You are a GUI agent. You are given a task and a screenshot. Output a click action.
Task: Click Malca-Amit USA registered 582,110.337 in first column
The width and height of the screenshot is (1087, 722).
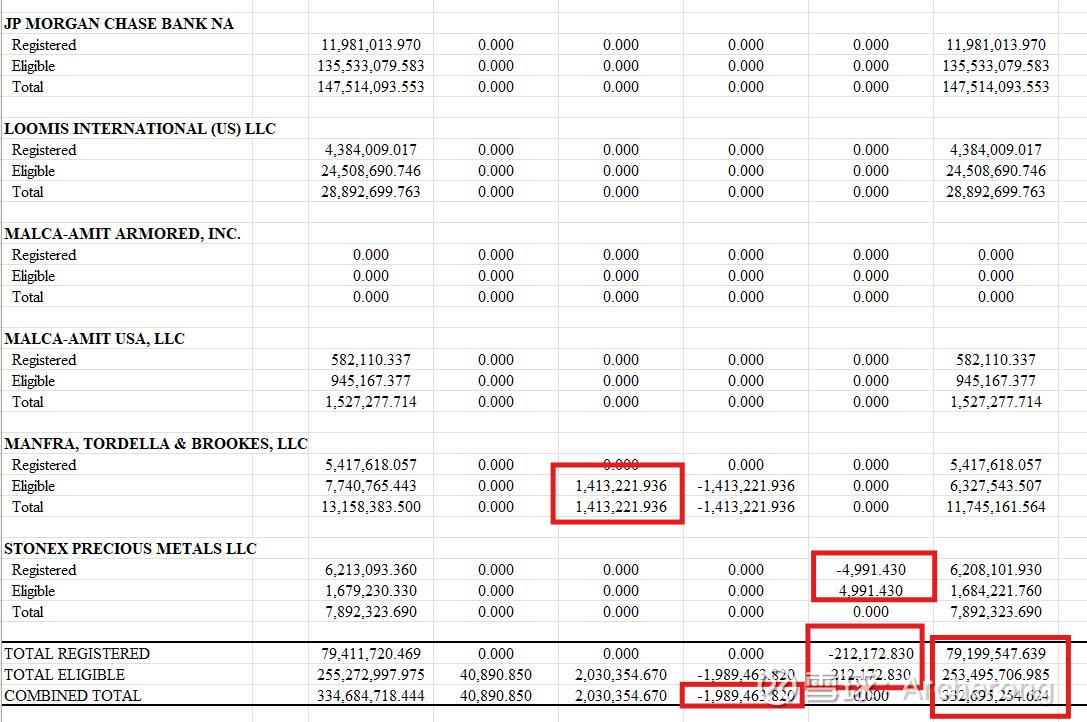[x=371, y=360]
